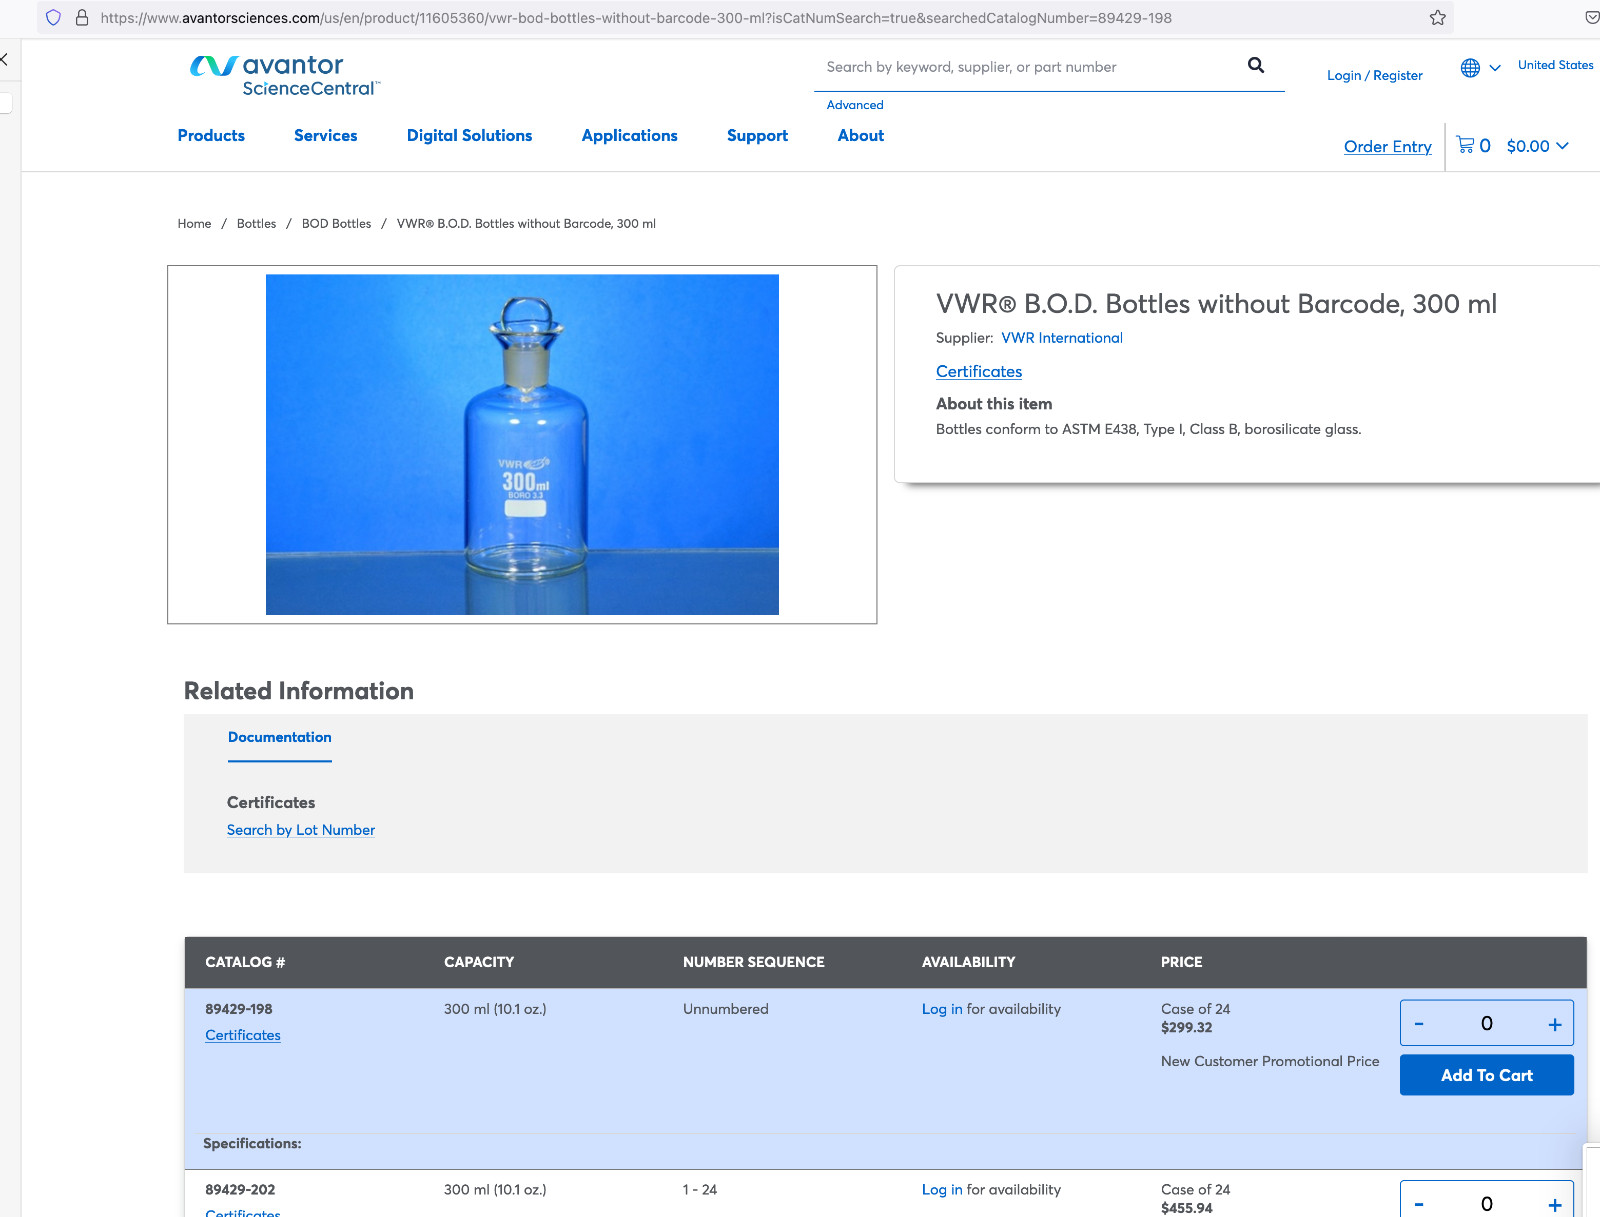
Task: Click New Customer Promotional Price text
Action: tap(1270, 1061)
